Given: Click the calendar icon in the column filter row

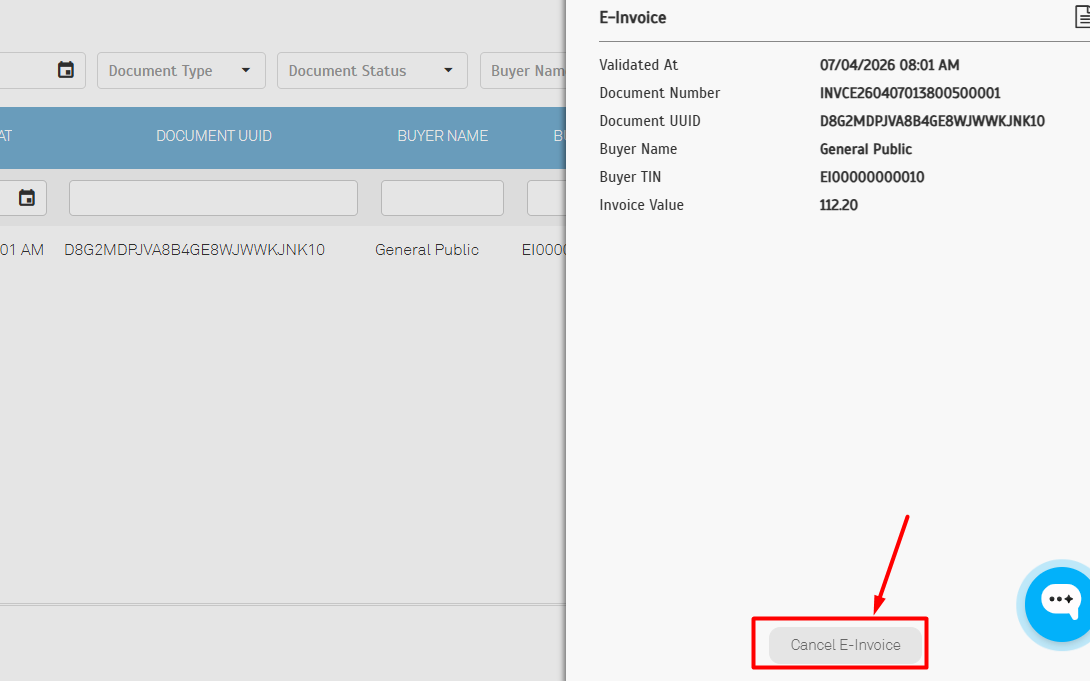Looking at the screenshot, I should (27, 198).
